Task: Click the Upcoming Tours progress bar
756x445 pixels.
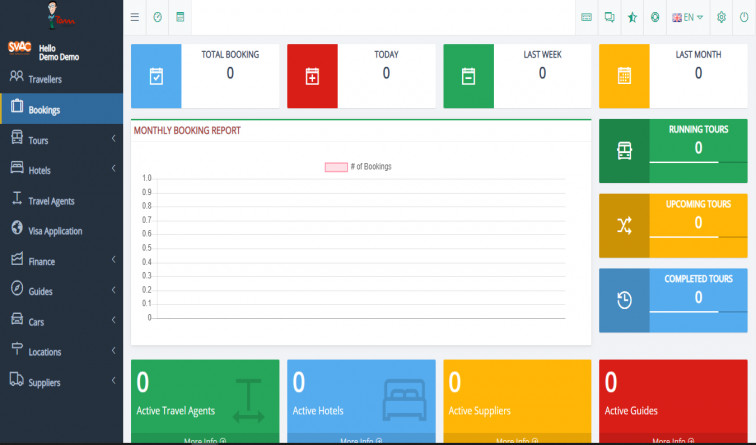Action: click(698, 237)
